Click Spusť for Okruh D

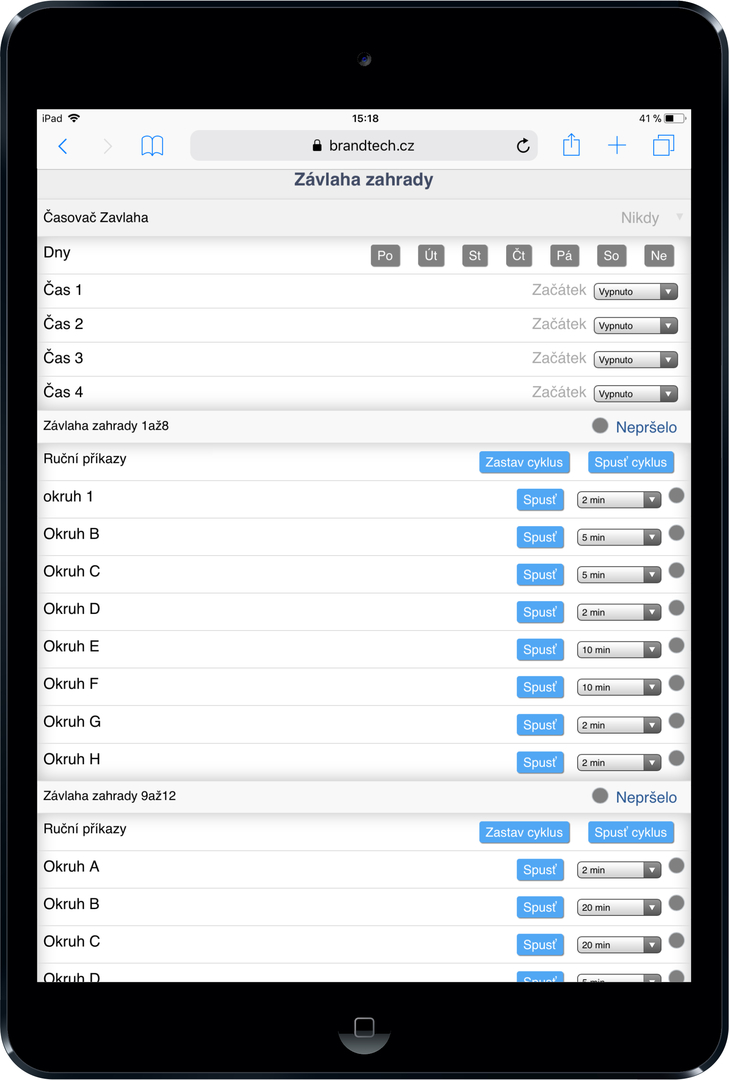pos(540,612)
